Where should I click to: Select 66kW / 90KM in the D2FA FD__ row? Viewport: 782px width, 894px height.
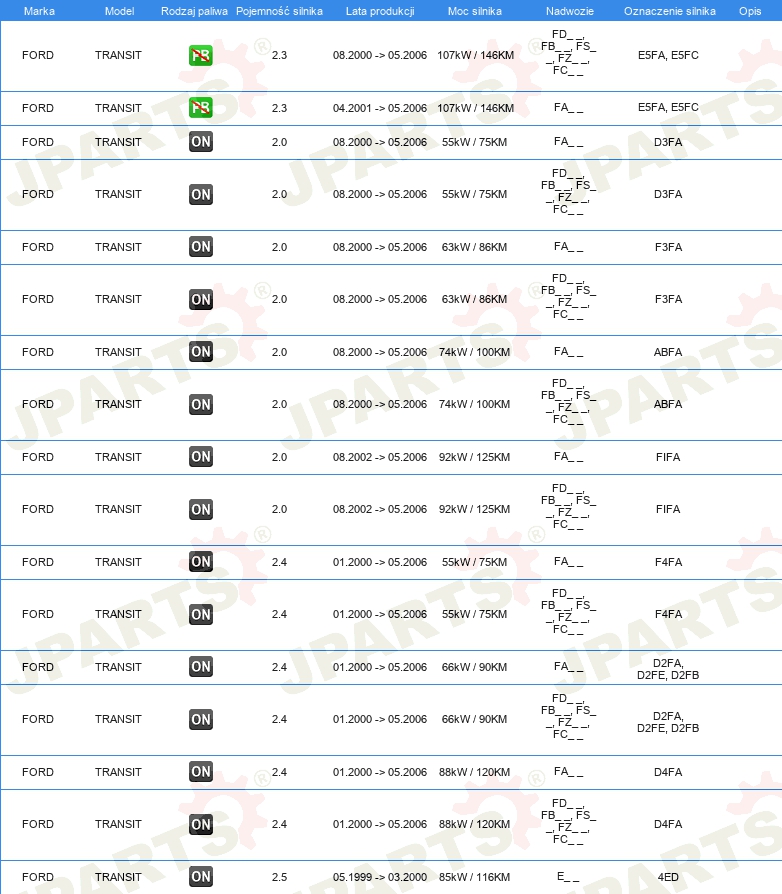[475, 719]
